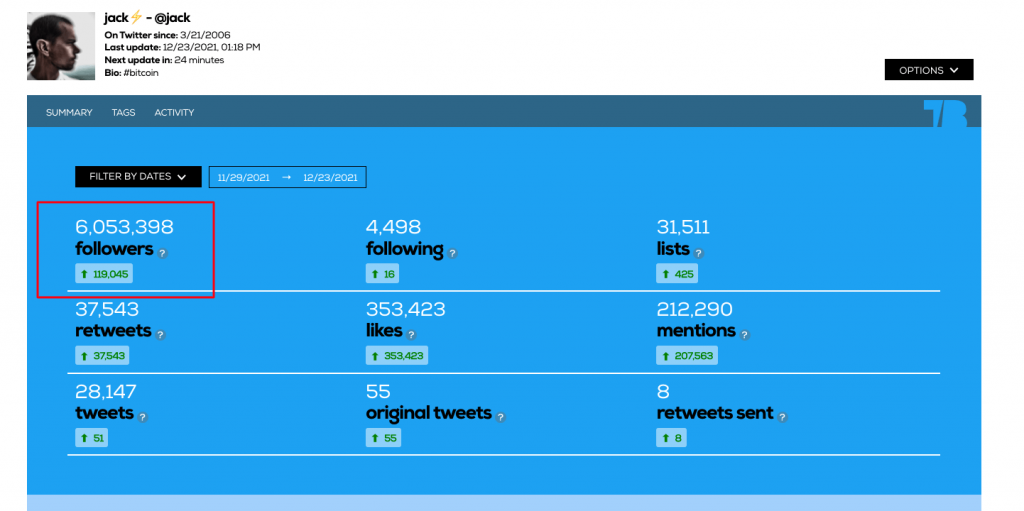Click the 28,147 tweets count
The height and width of the screenshot is (511, 1024).
coord(106,391)
